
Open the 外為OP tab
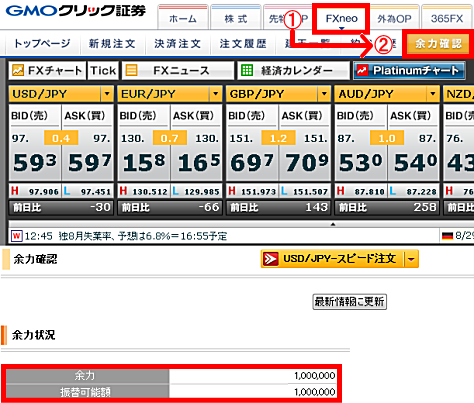click(x=394, y=18)
